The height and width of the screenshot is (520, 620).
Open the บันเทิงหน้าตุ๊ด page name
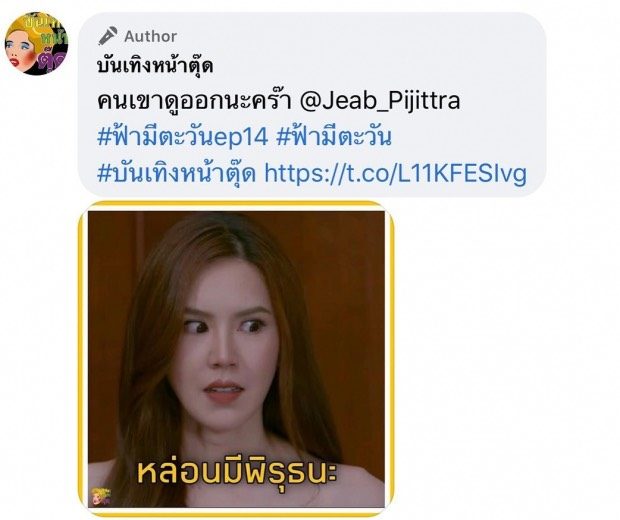(155, 65)
